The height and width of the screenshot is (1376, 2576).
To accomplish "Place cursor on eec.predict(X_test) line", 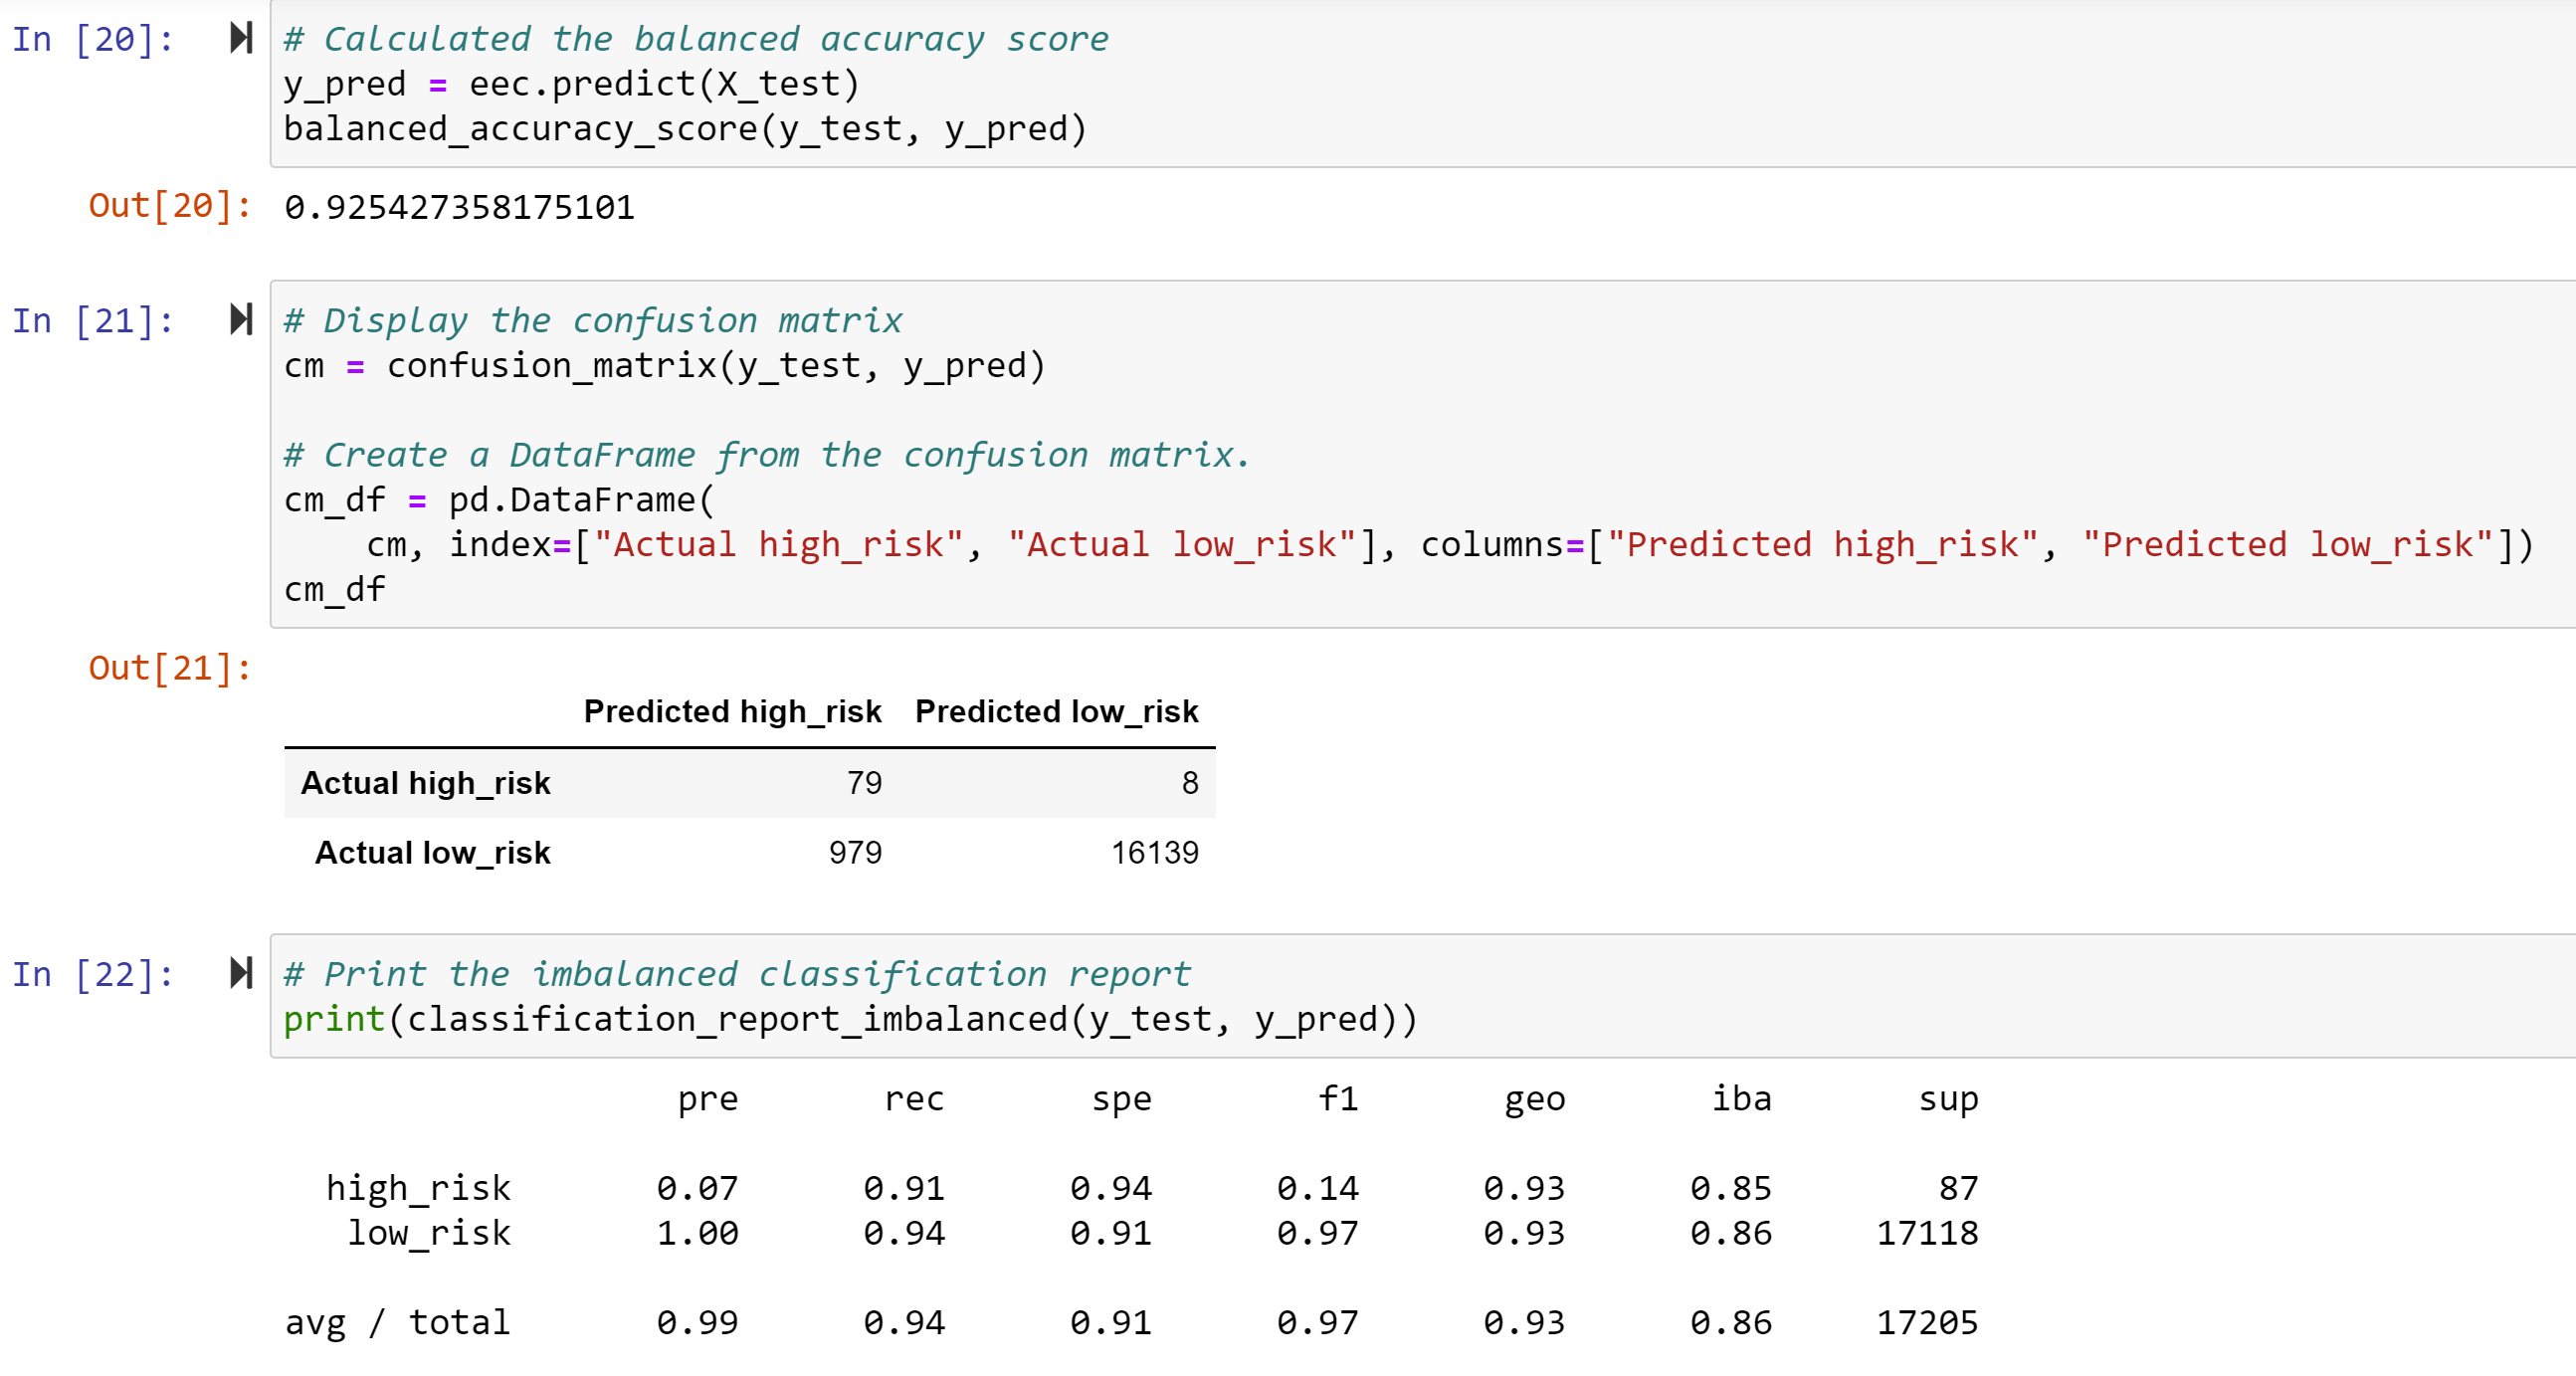I will click(x=571, y=84).
